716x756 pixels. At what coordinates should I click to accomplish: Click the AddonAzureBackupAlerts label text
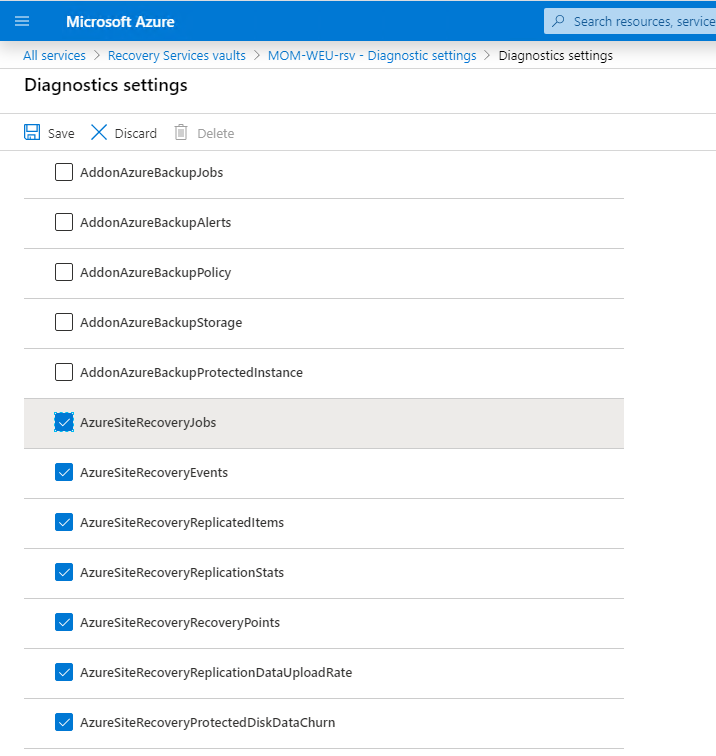[x=155, y=223]
